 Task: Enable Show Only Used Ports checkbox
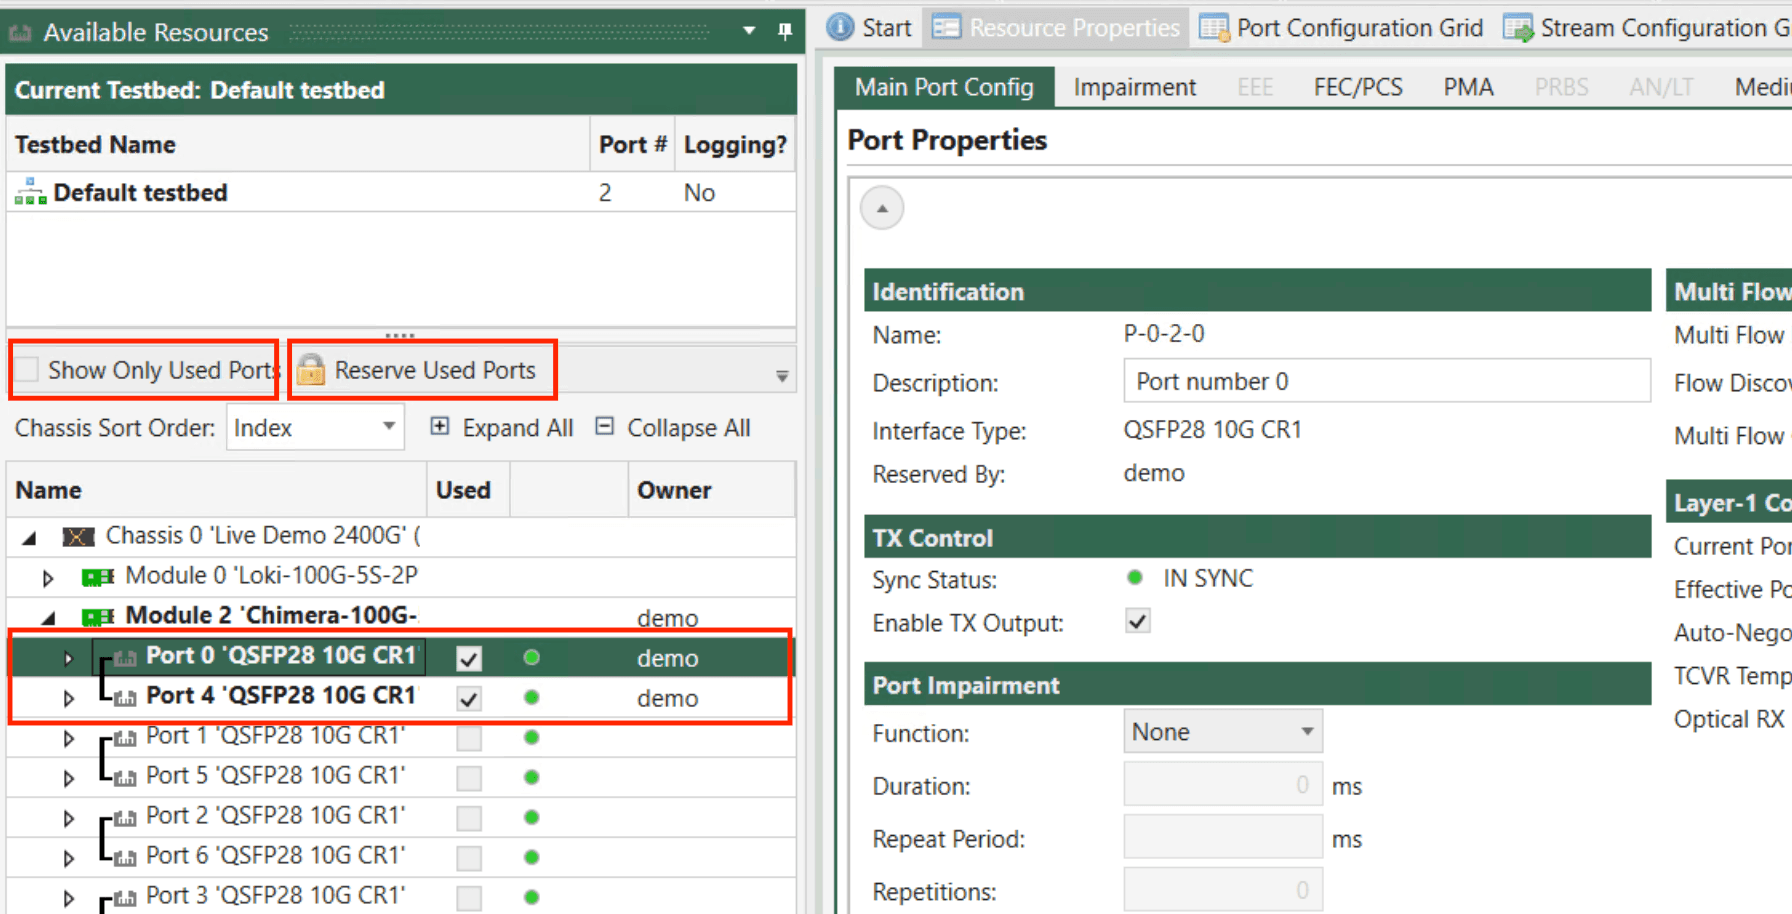(x=29, y=370)
